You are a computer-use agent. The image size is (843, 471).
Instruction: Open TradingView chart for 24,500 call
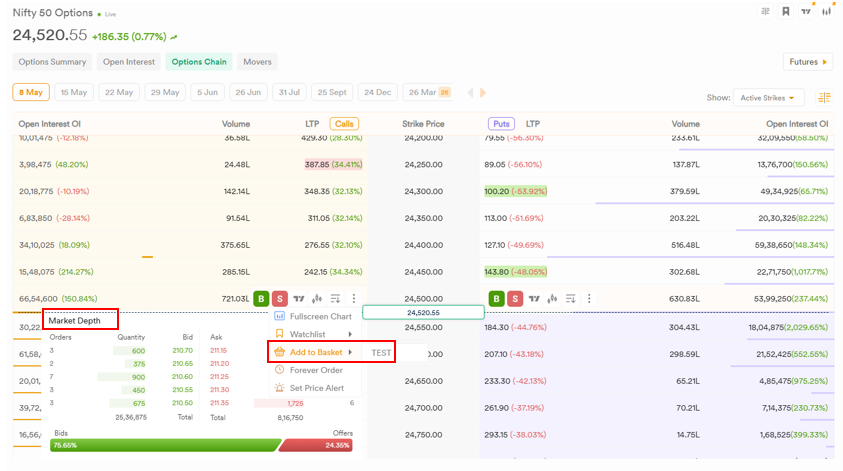click(x=299, y=298)
